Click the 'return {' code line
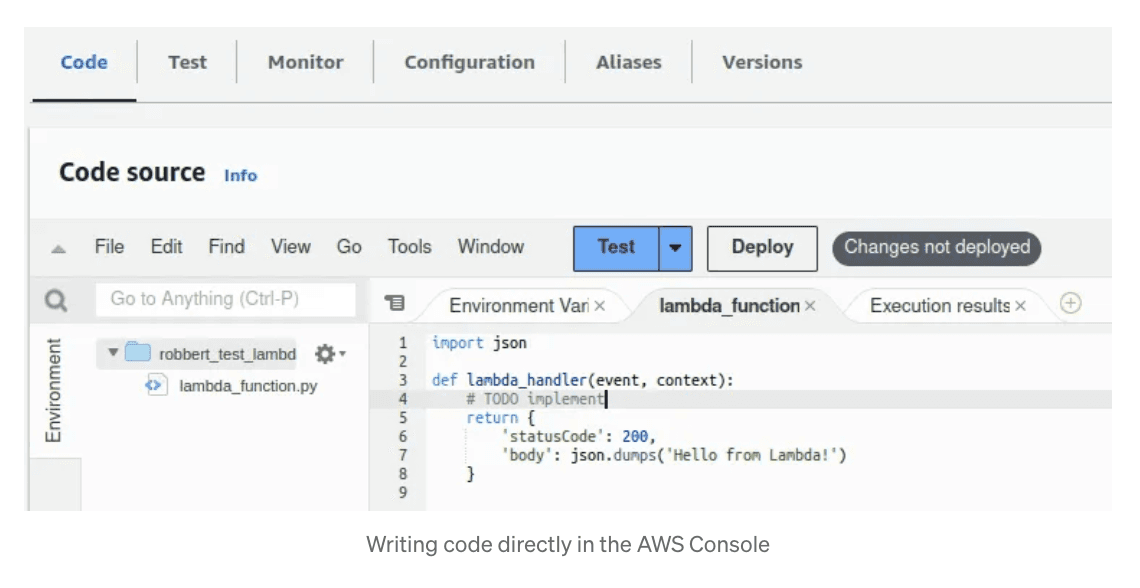Screen dimensions: 1140x588 (x=500, y=418)
